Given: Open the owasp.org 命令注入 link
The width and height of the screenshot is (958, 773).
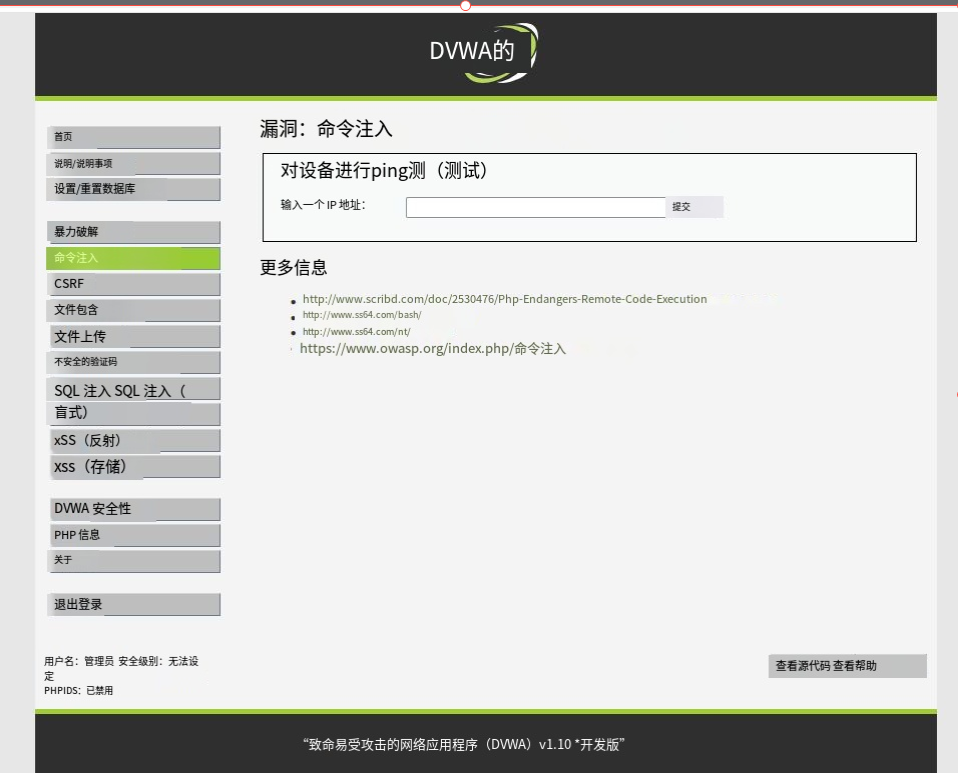Looking at the screenshot, I should pos(433,349).
